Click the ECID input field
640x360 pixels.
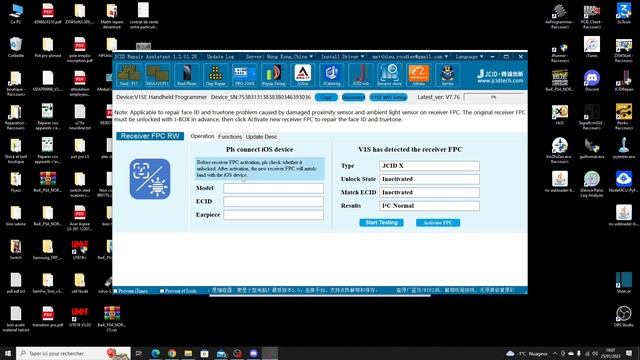click(x=273, y=202)
